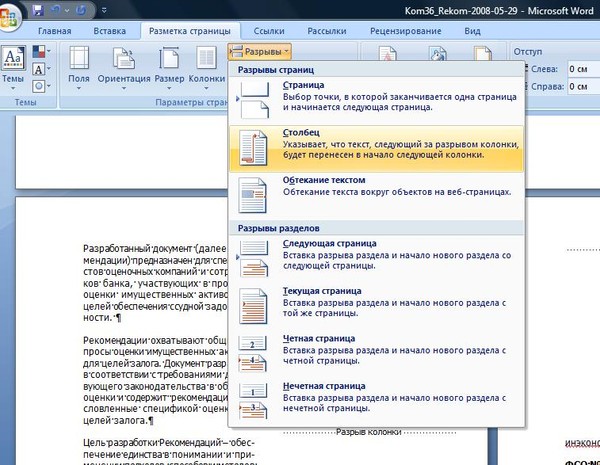Open the Вставка tab
Viewport: 600px width, 465px height.
(110, 31)
